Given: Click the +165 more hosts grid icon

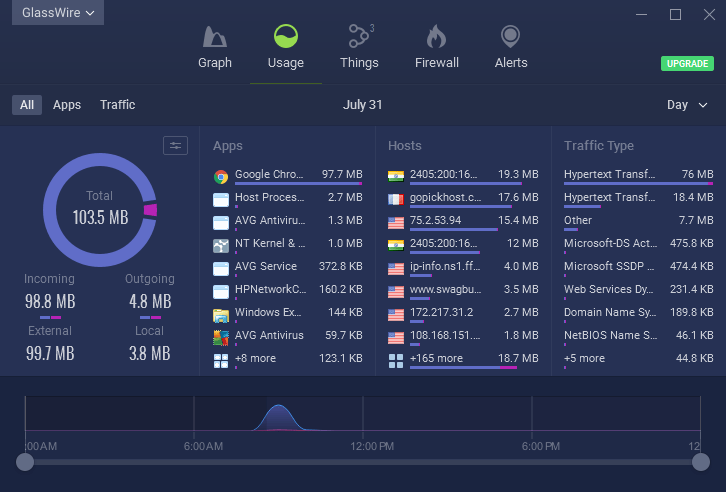Looking at the screenshot, I should (x=396, y=361).
